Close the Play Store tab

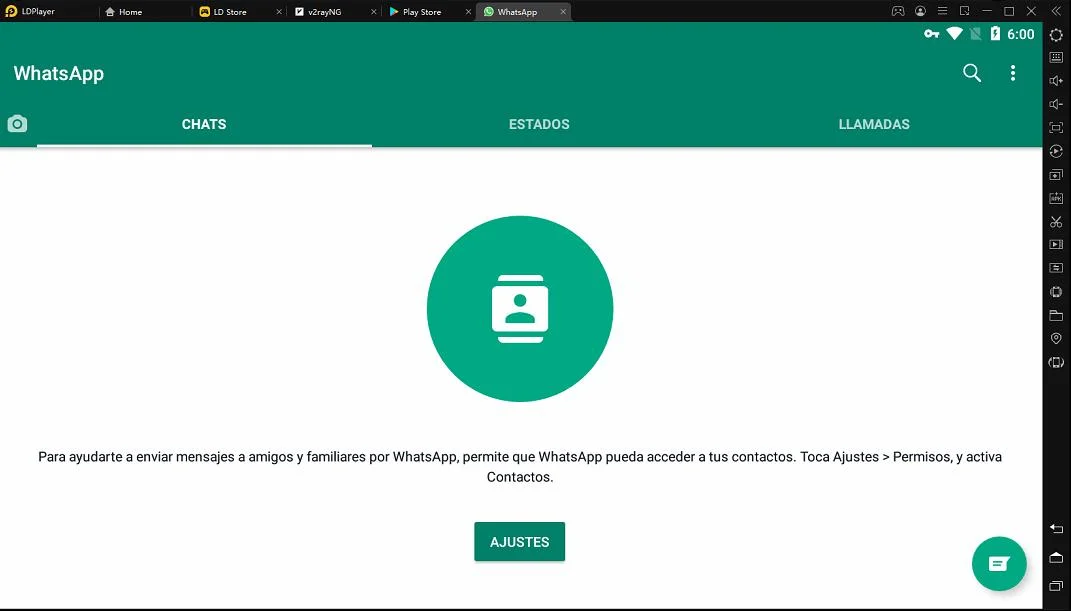468,12
